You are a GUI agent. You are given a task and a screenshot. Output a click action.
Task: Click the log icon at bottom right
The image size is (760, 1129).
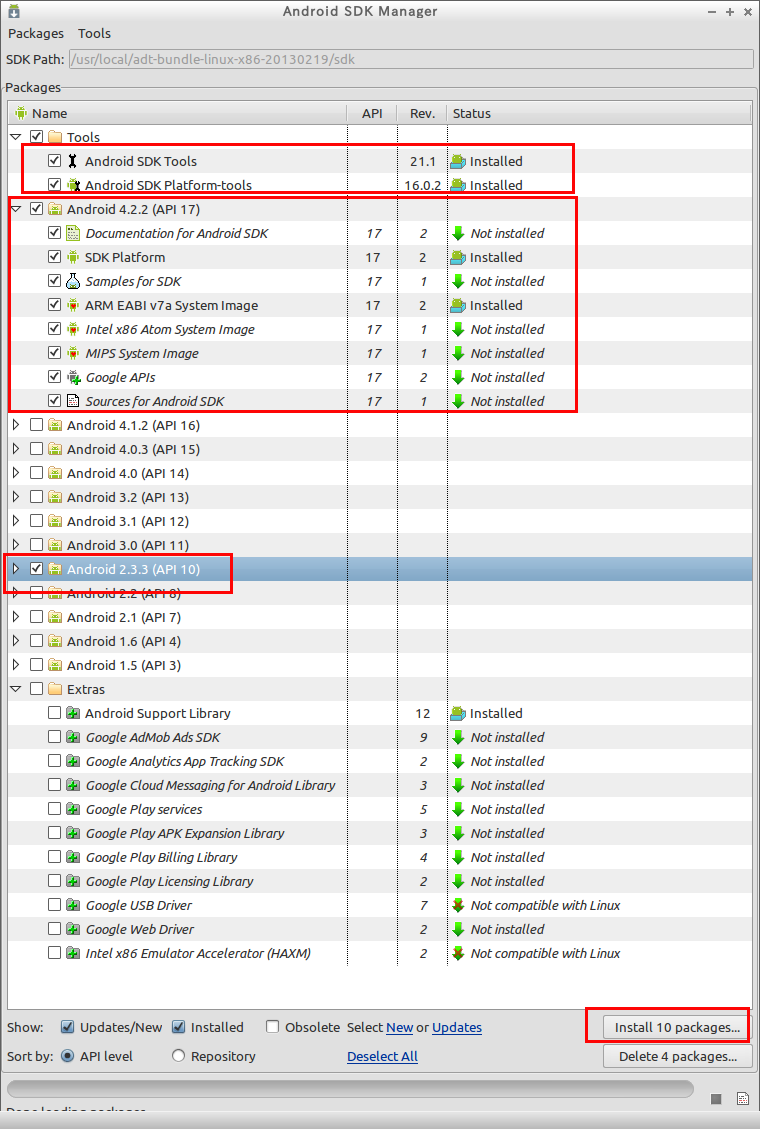pos(743,1098)
